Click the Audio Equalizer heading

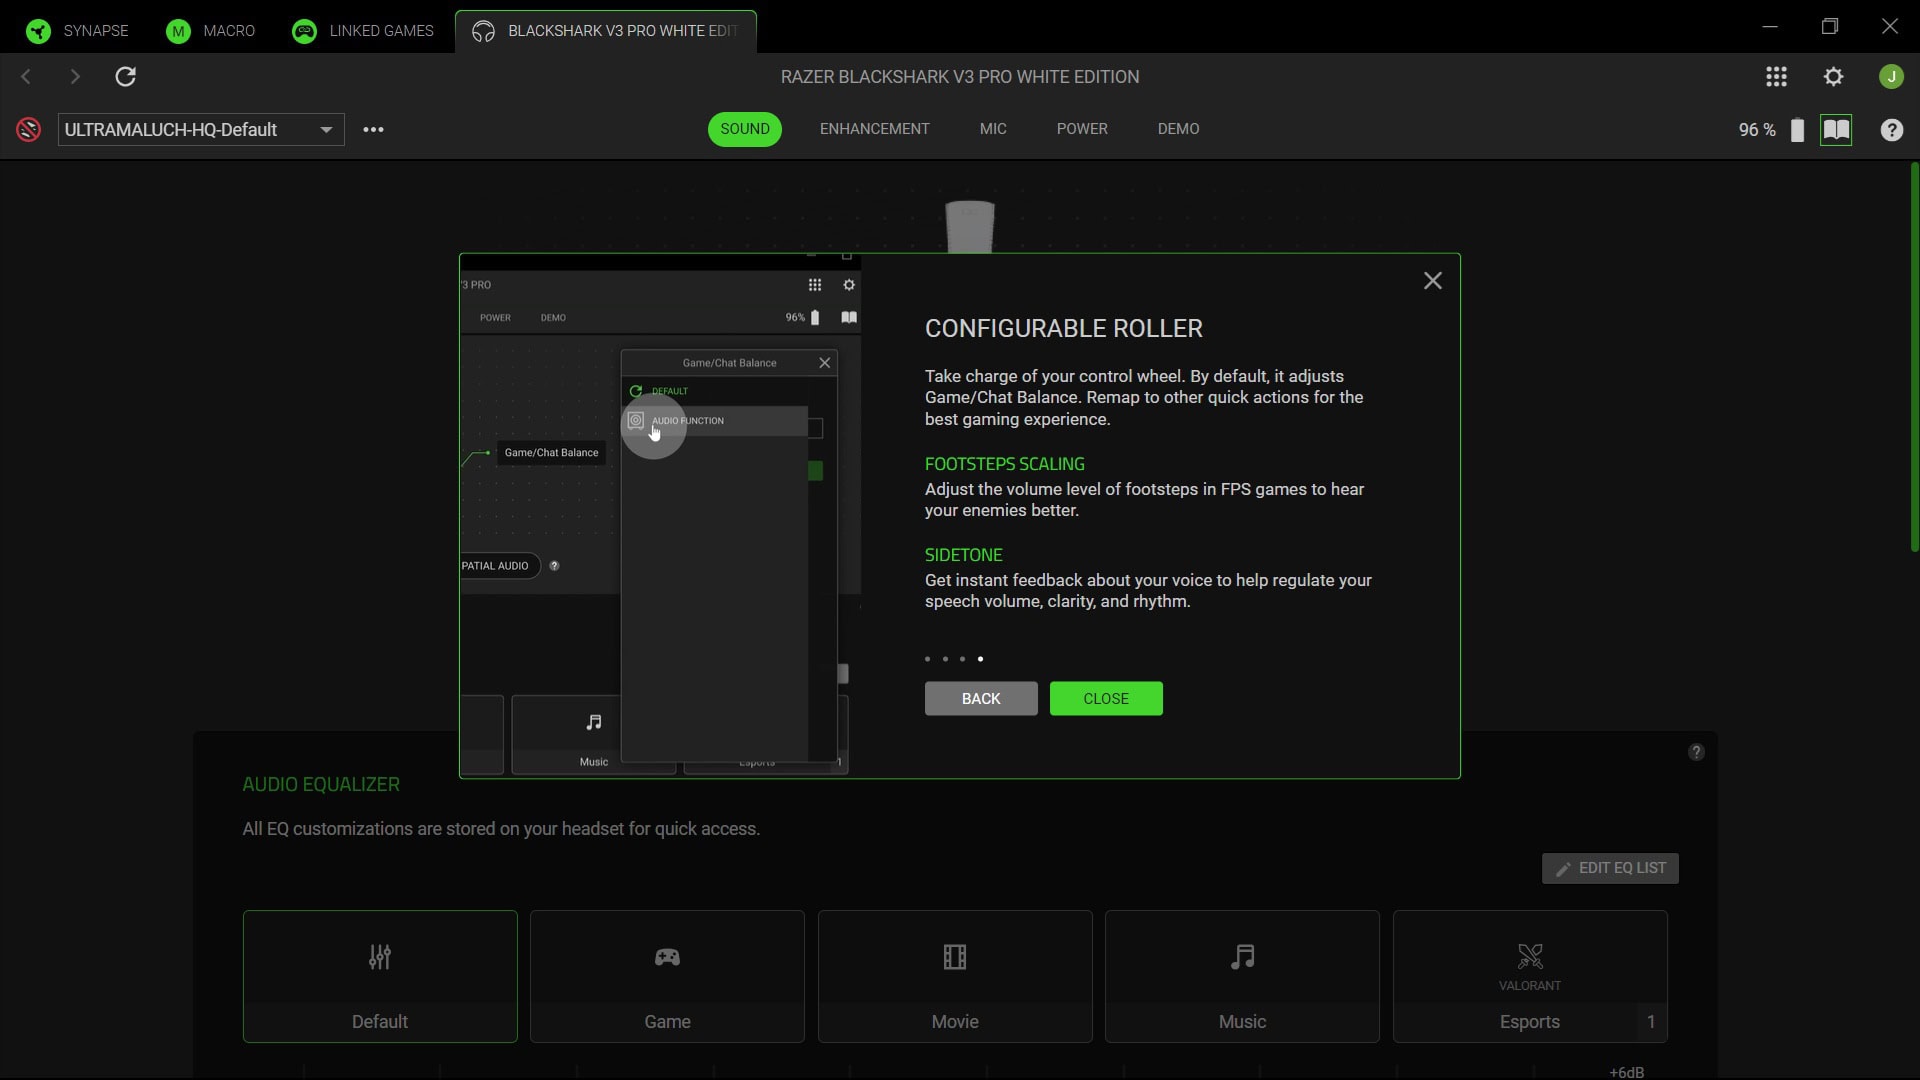[x=321, y=785]
